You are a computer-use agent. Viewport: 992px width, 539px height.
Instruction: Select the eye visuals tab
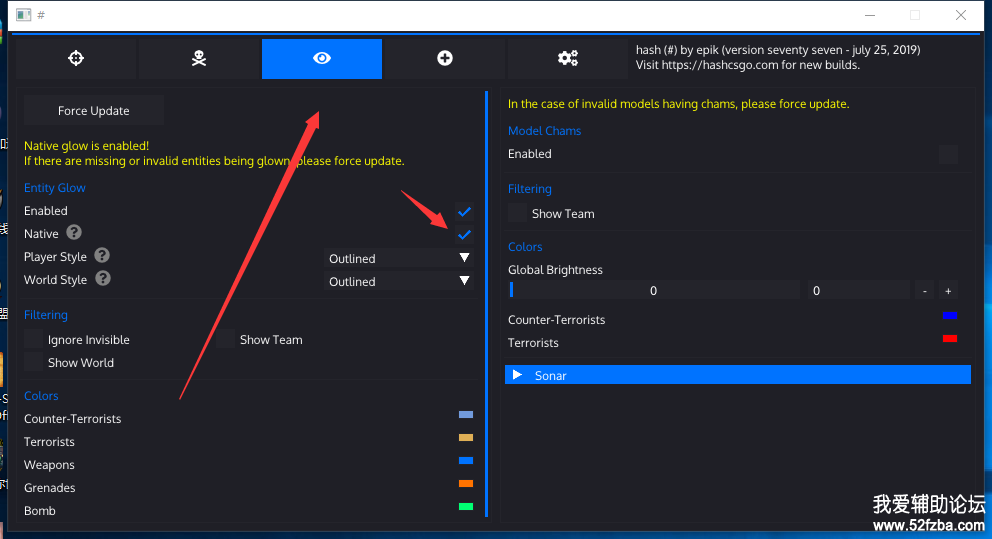coord(321,59)
